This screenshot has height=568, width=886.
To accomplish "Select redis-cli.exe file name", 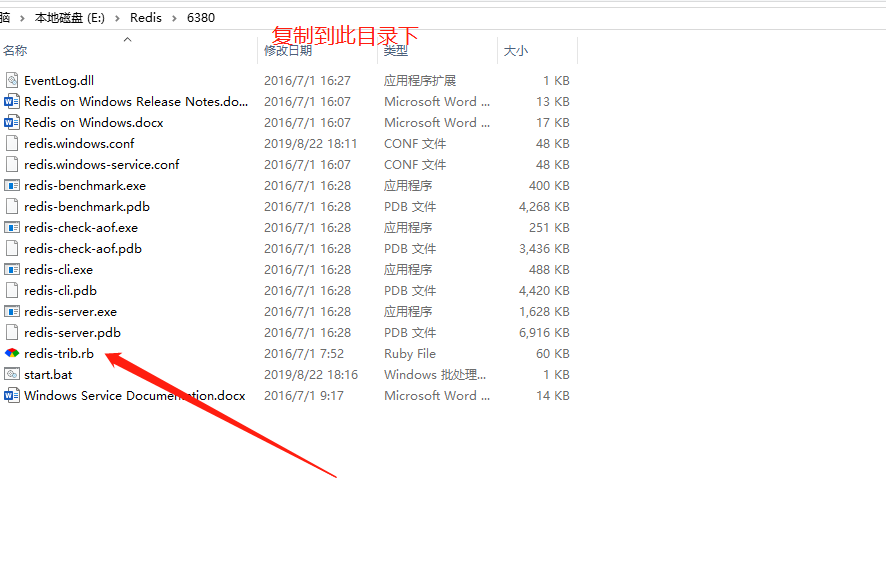I will 58,270.
